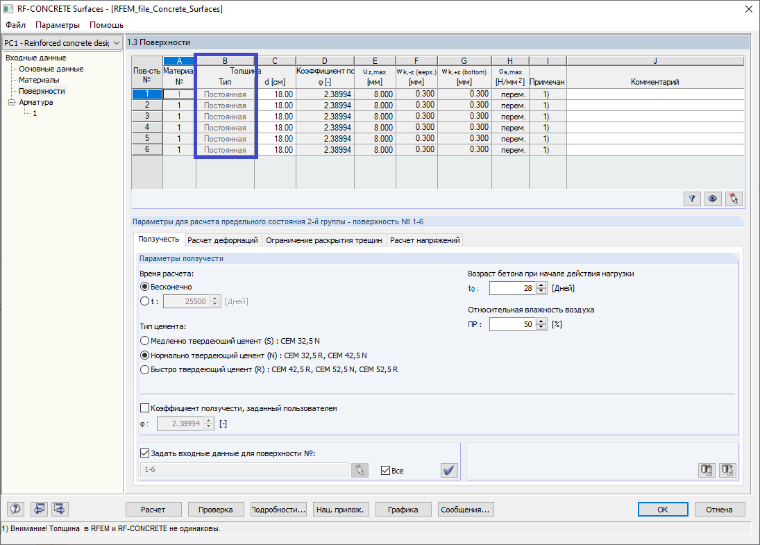Viewport: 760px width, 545px height.
Task: Switch to the Расчет деформаций tab
Action: tap(222, 240)
